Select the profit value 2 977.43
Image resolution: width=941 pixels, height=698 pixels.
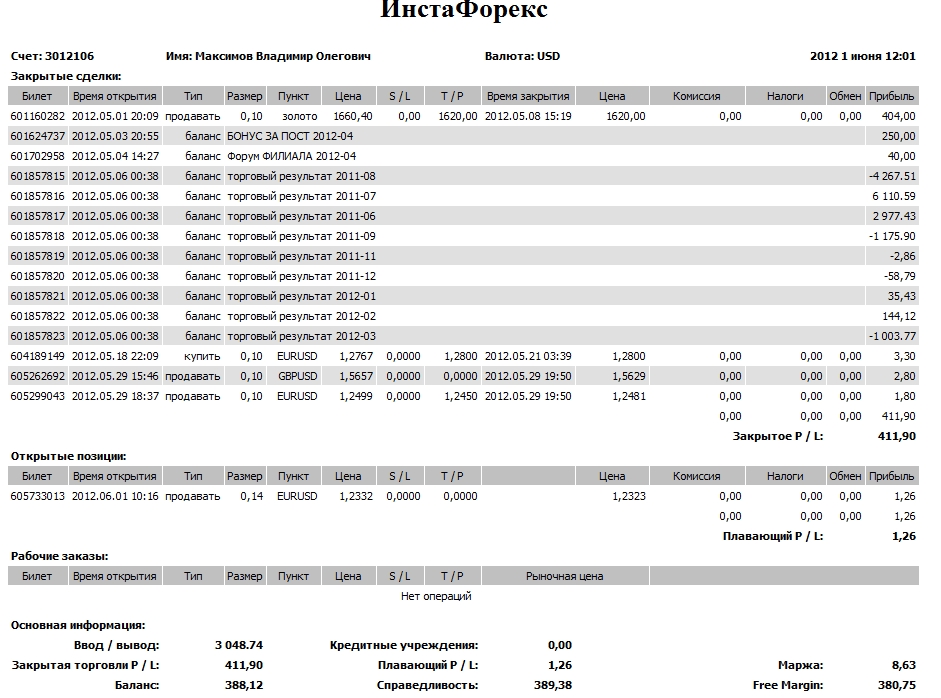coord(894,216)
